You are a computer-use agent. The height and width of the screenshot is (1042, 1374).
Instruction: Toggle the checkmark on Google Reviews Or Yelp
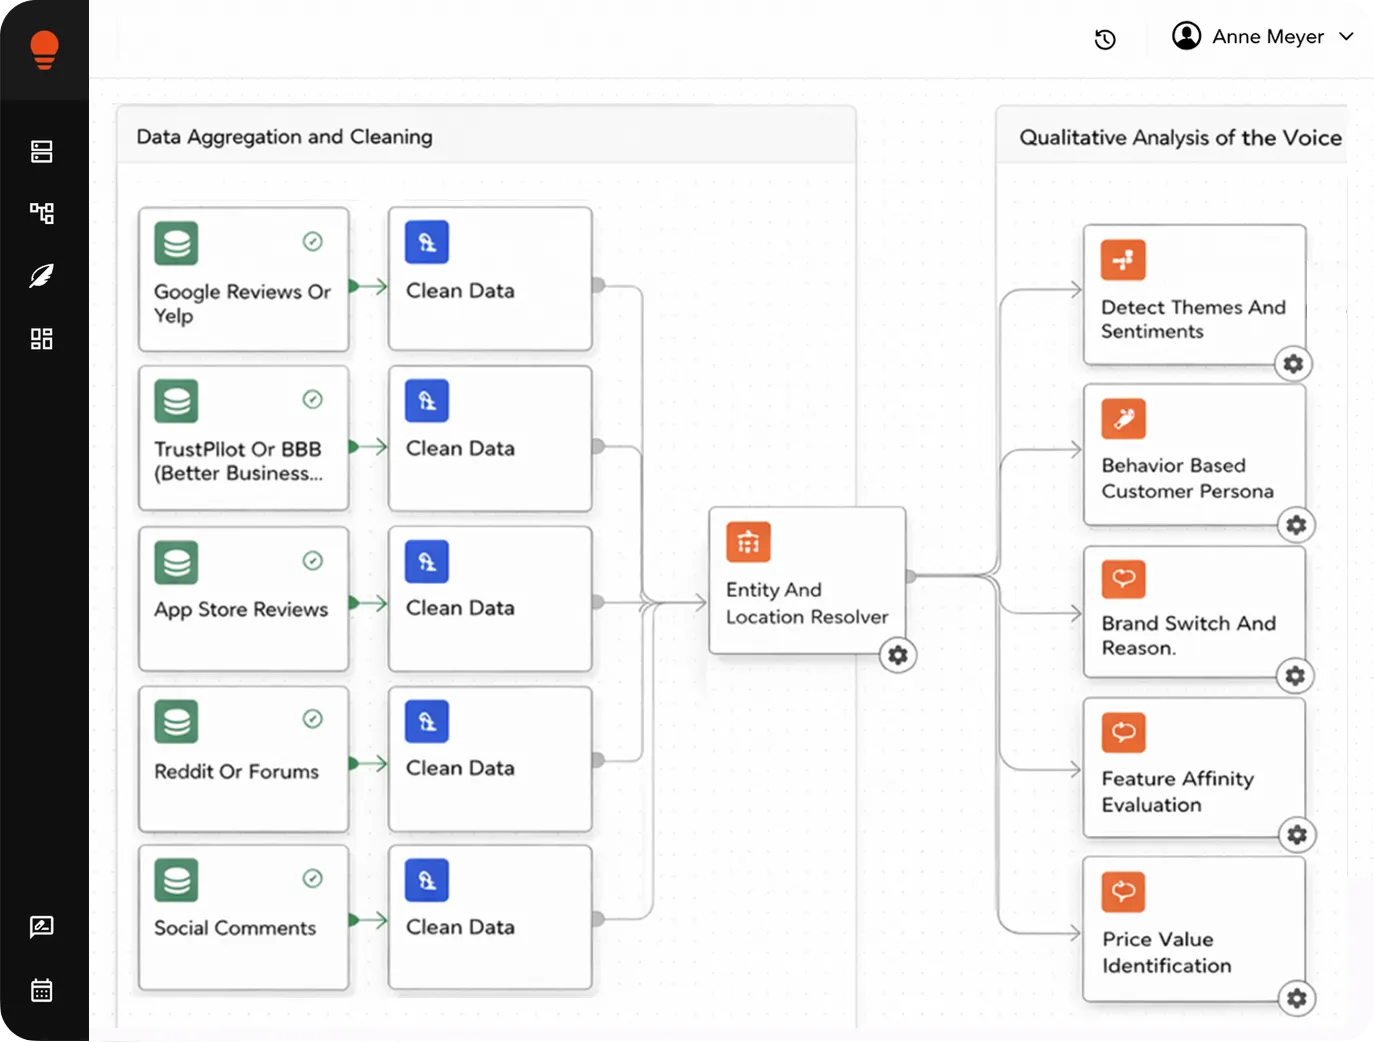(312, 240)
